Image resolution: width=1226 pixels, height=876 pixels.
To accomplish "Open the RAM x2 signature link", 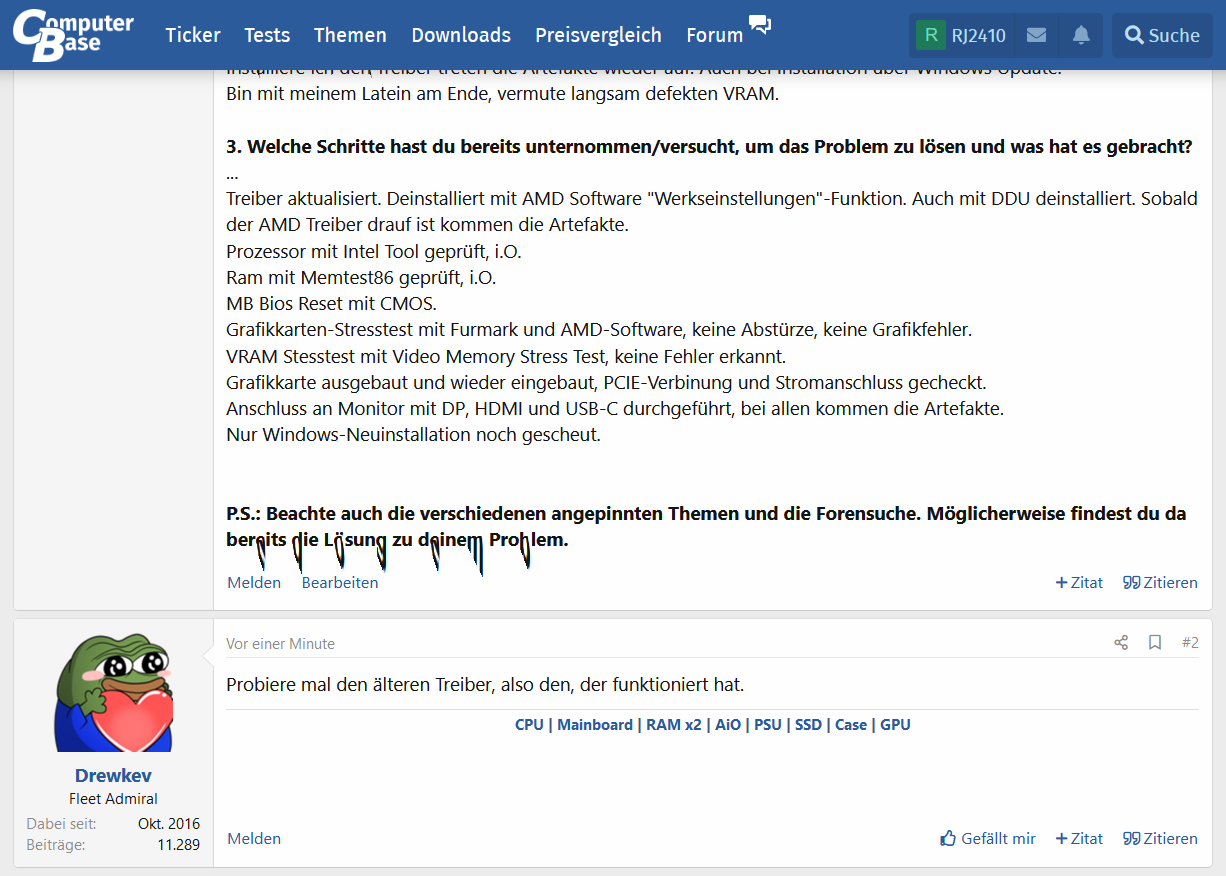I will pyautogui.click(x=674, y=724).
